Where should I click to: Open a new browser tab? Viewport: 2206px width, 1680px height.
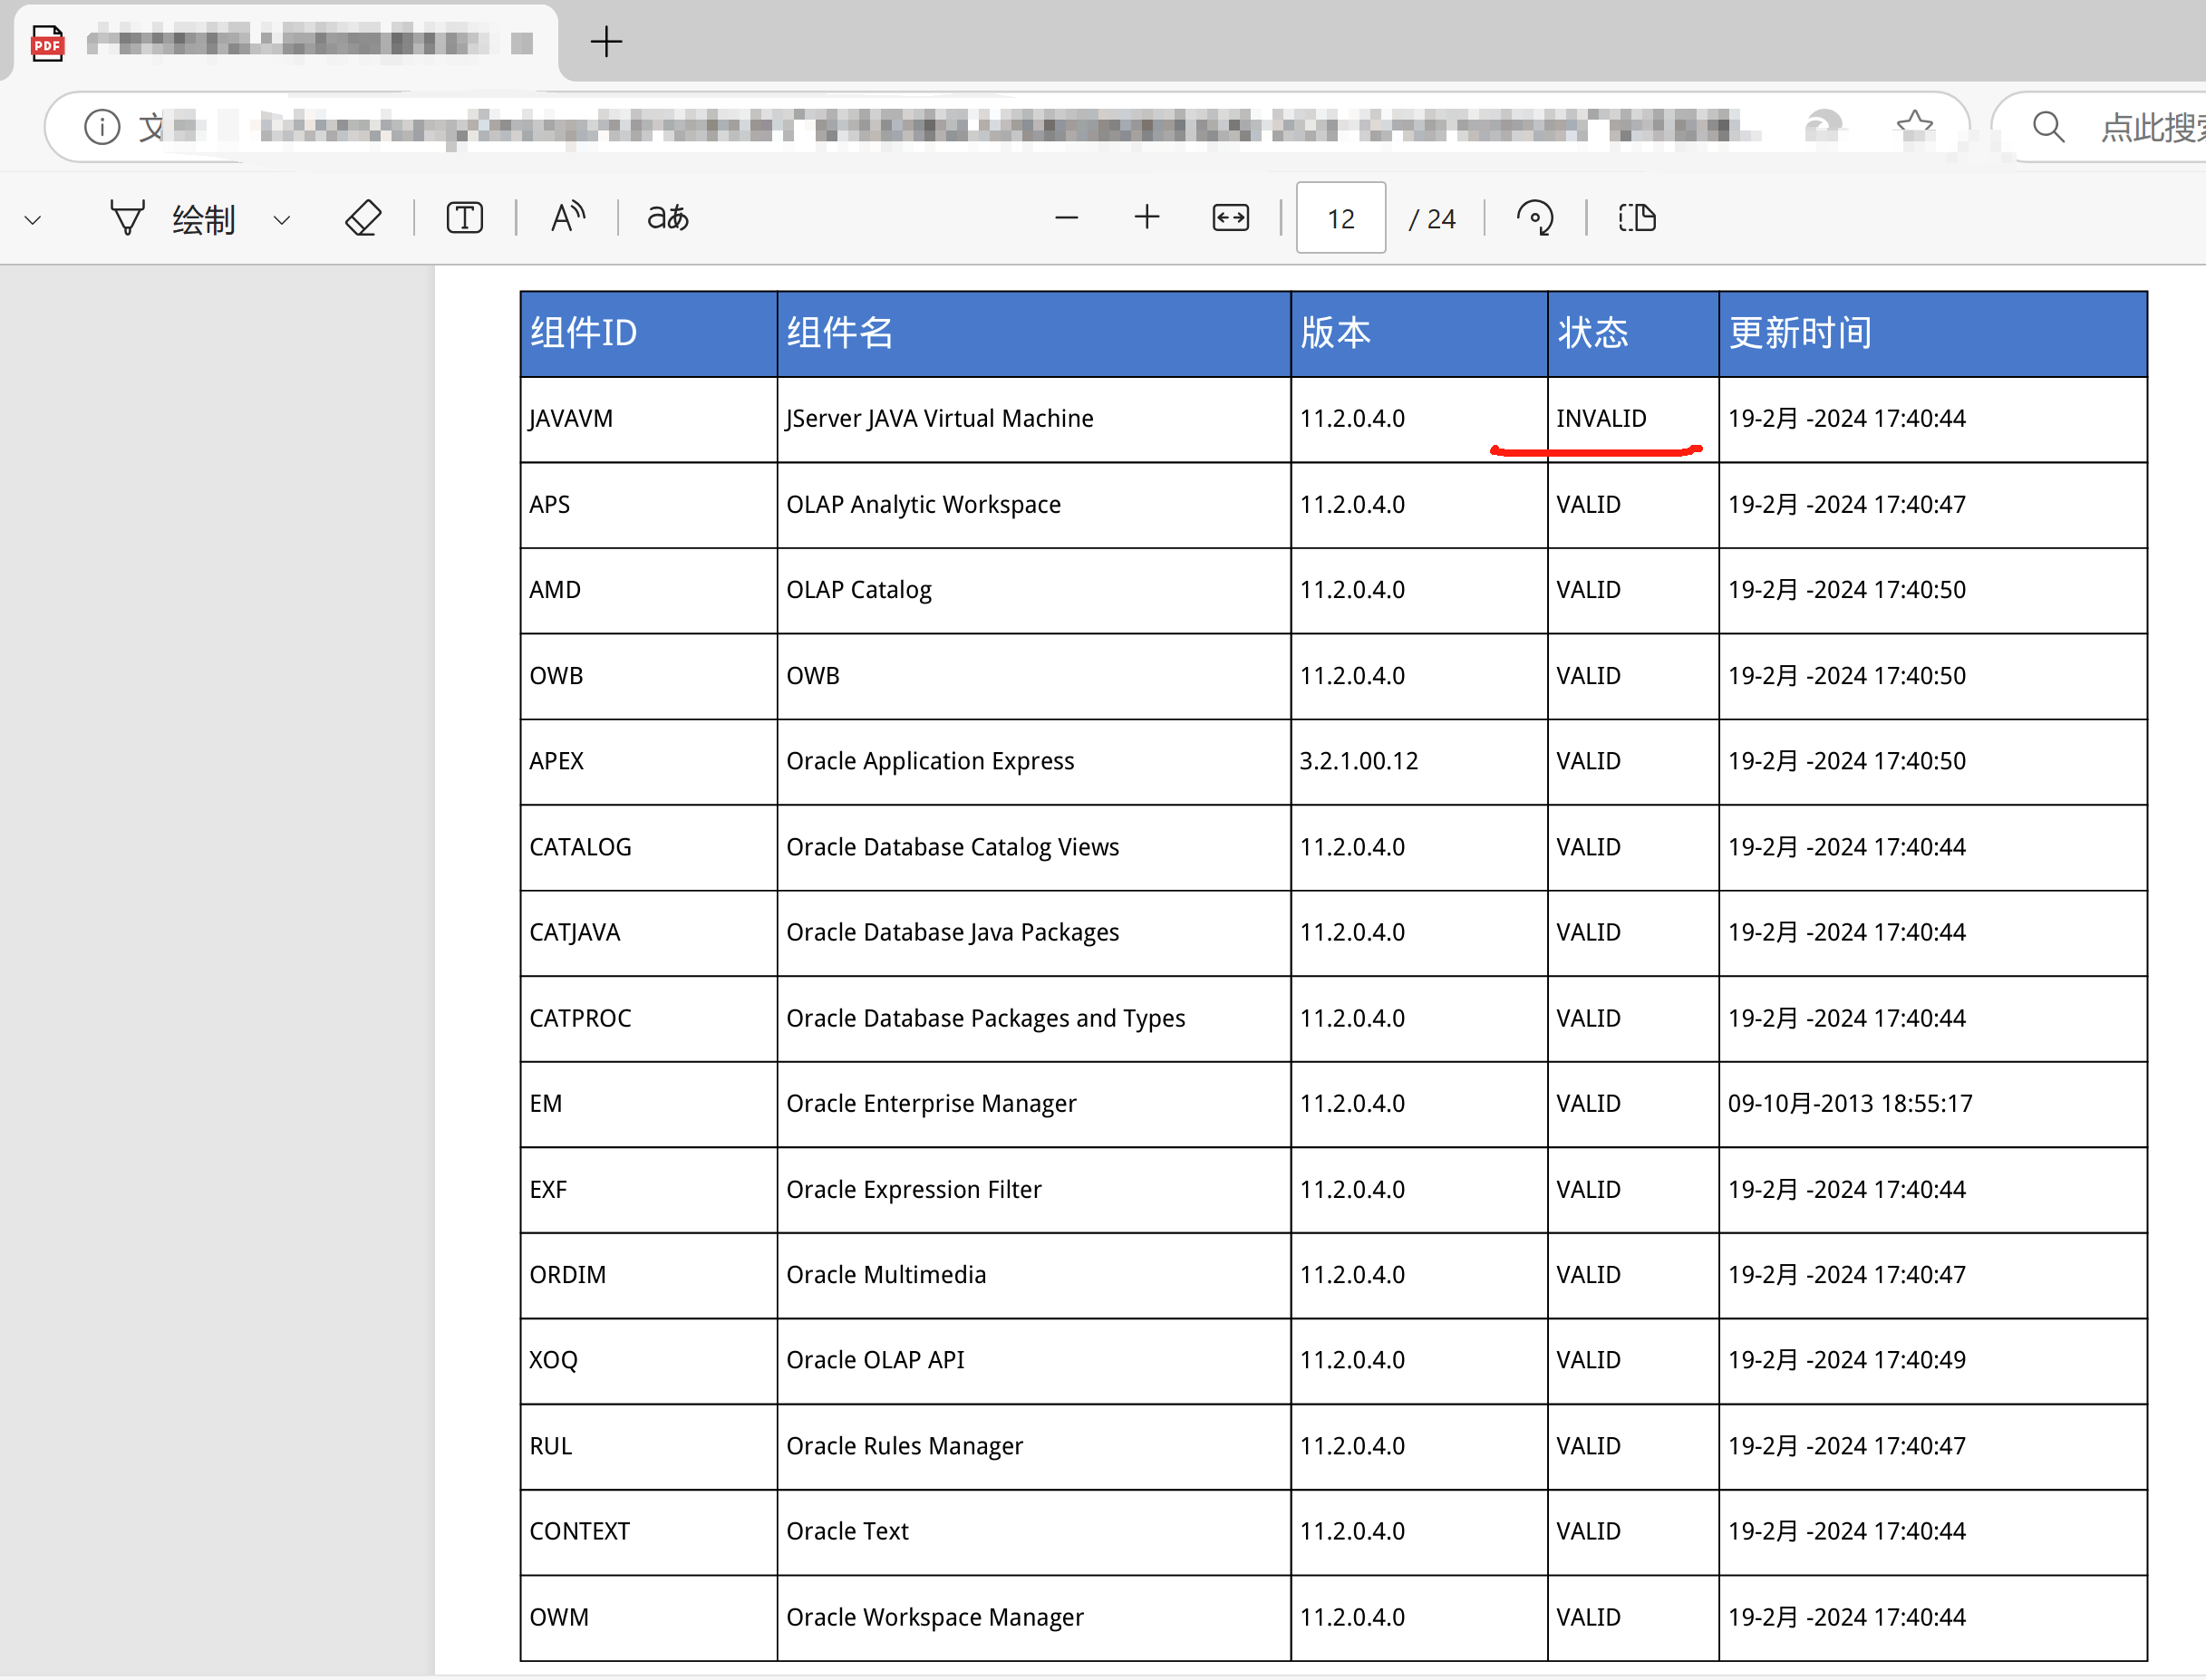[x=606, y=42]
